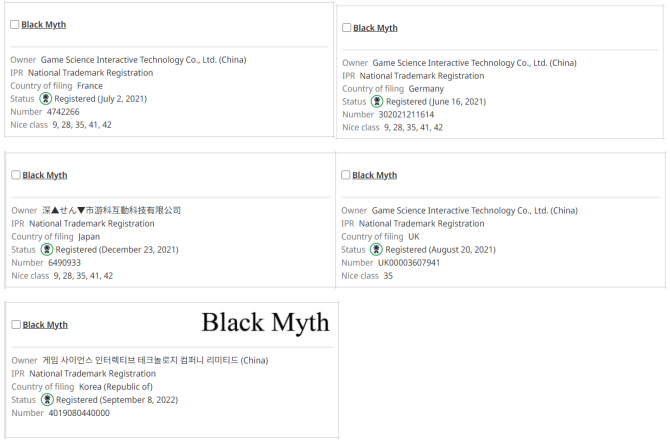This screenshot has width=670, height=442.
Task: Click the text Registered (August 20, 2021)
Action: [441, 250]
